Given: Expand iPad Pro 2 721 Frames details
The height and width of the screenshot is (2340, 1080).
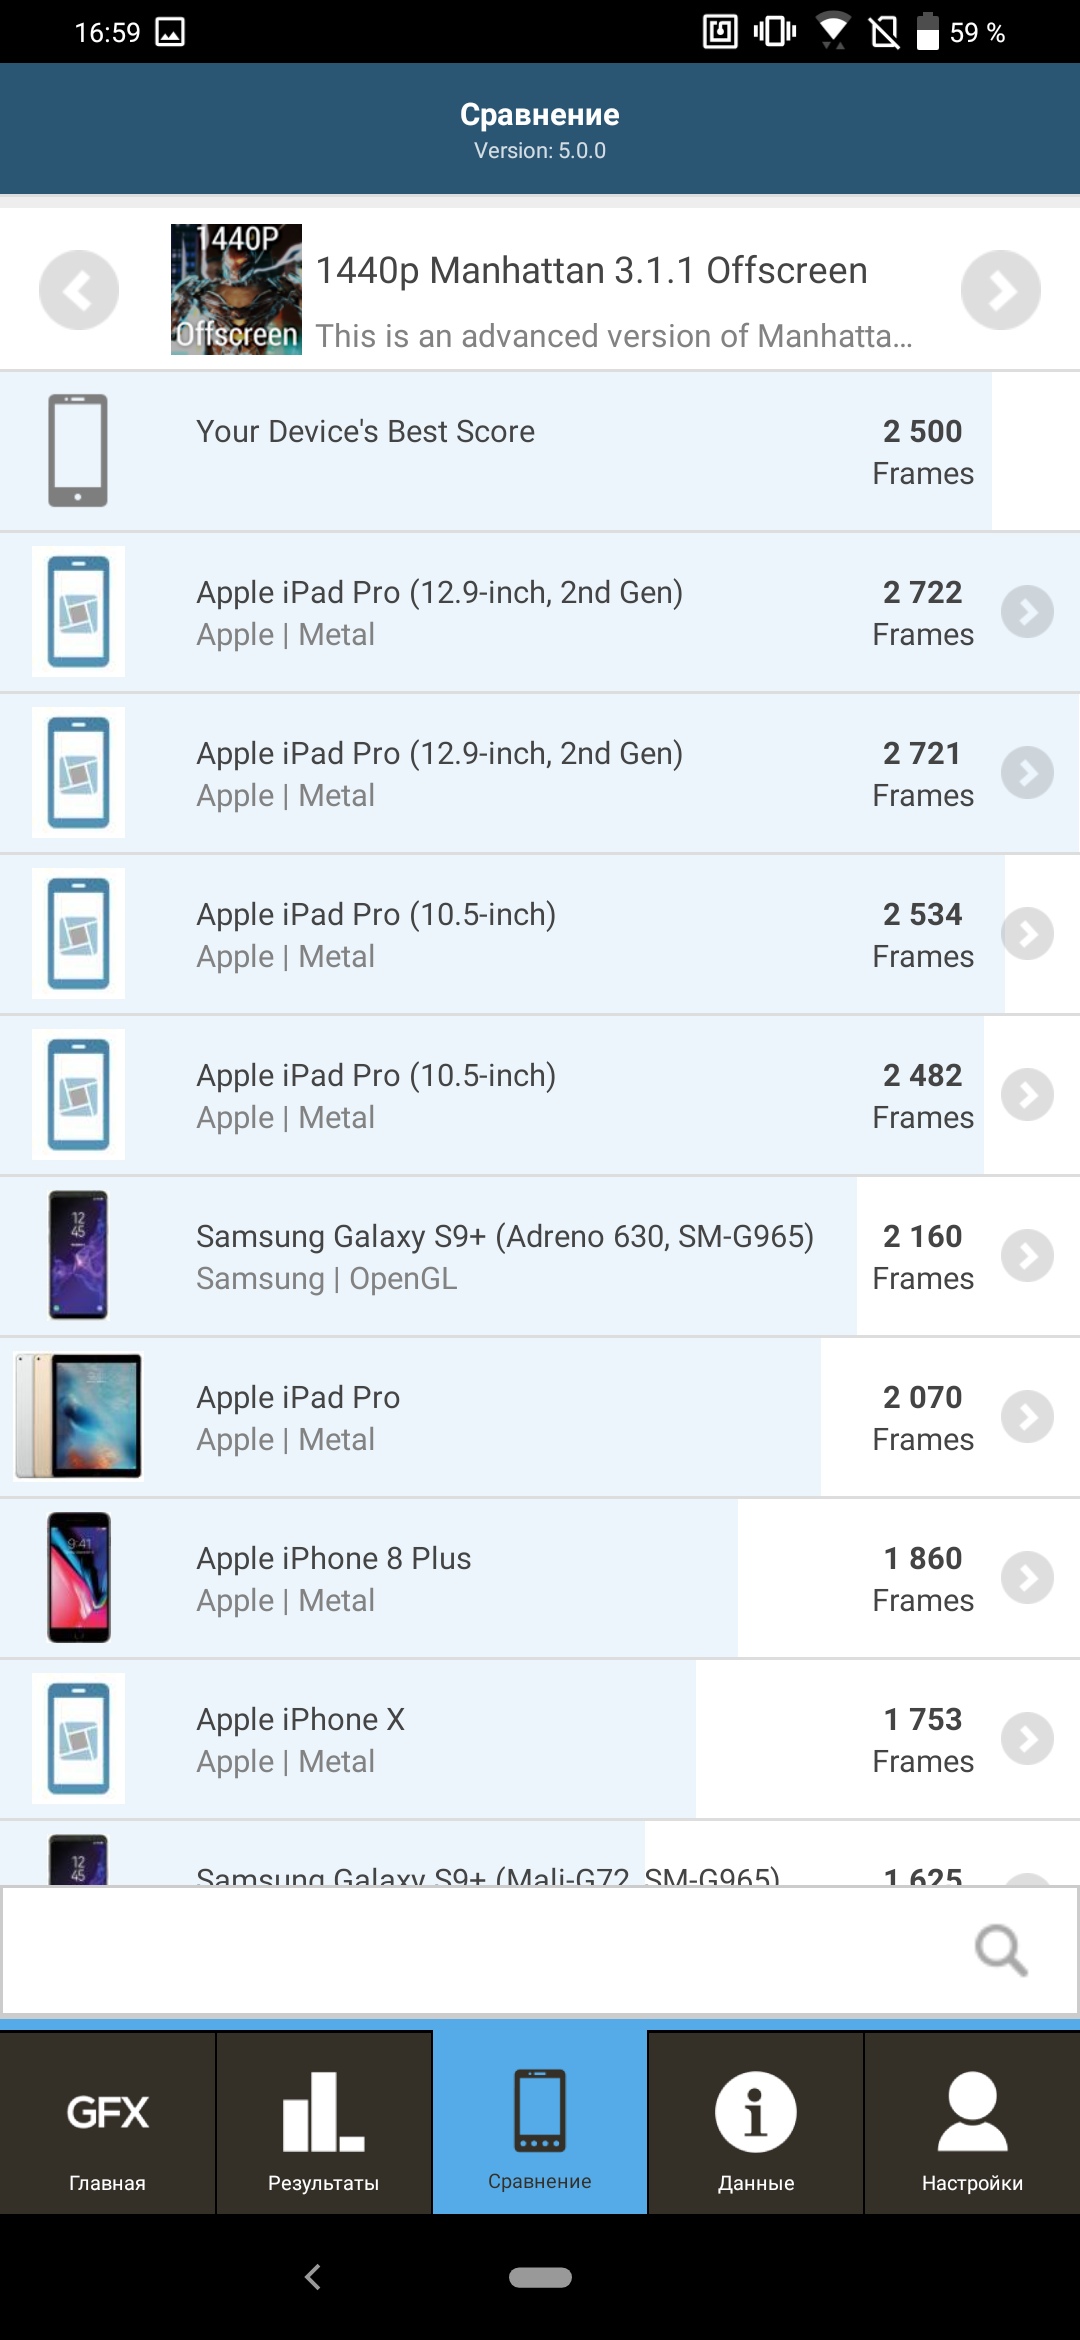Looking at the screenshot, I should (x=1027, y=773).
